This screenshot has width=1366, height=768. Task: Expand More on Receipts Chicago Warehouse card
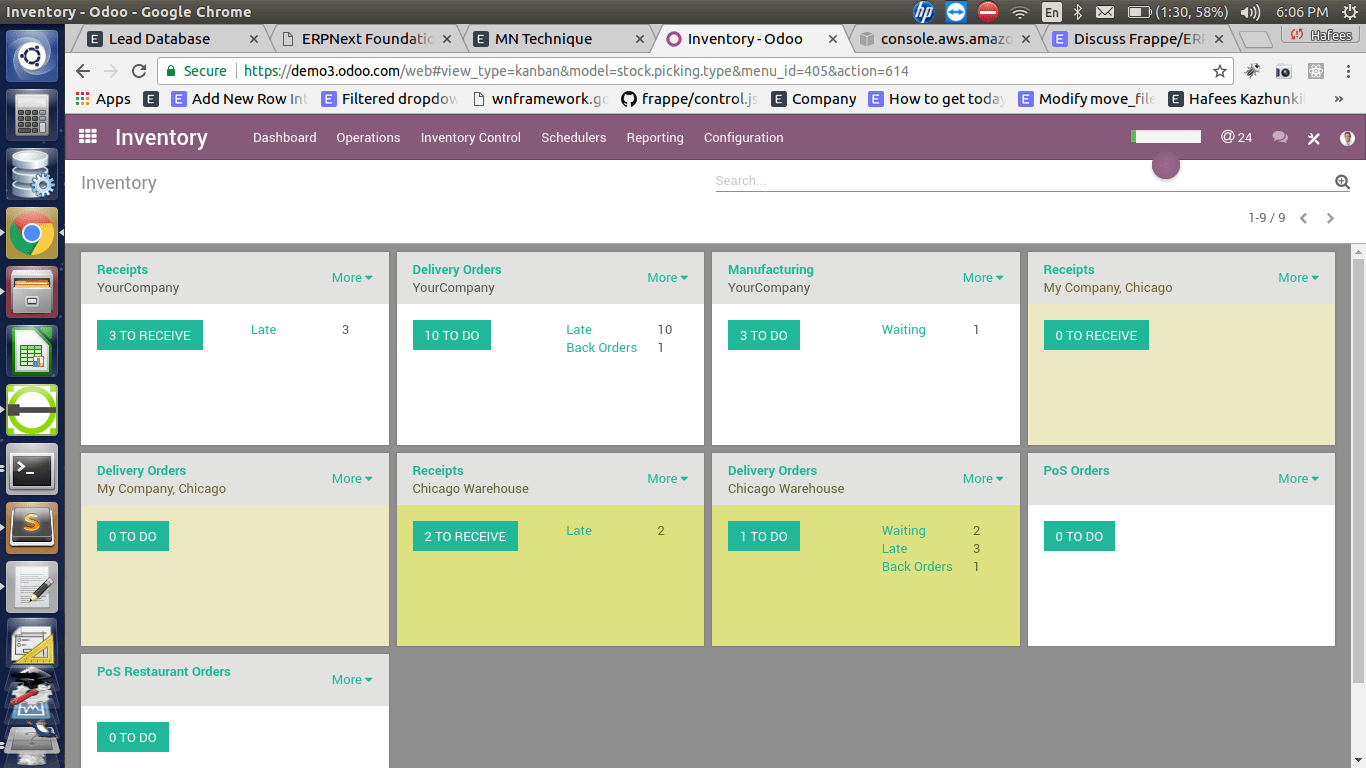[667, 479]
